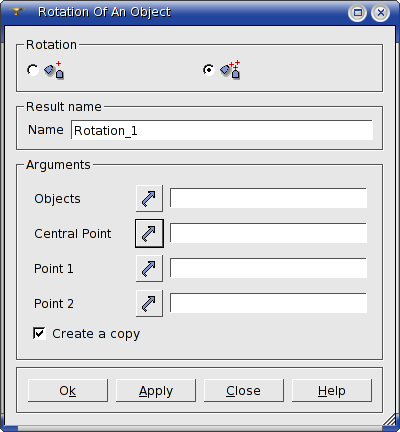Activate the Objects selection arrow button
This screenshot has width=400, height=432.
coord(149,198)
